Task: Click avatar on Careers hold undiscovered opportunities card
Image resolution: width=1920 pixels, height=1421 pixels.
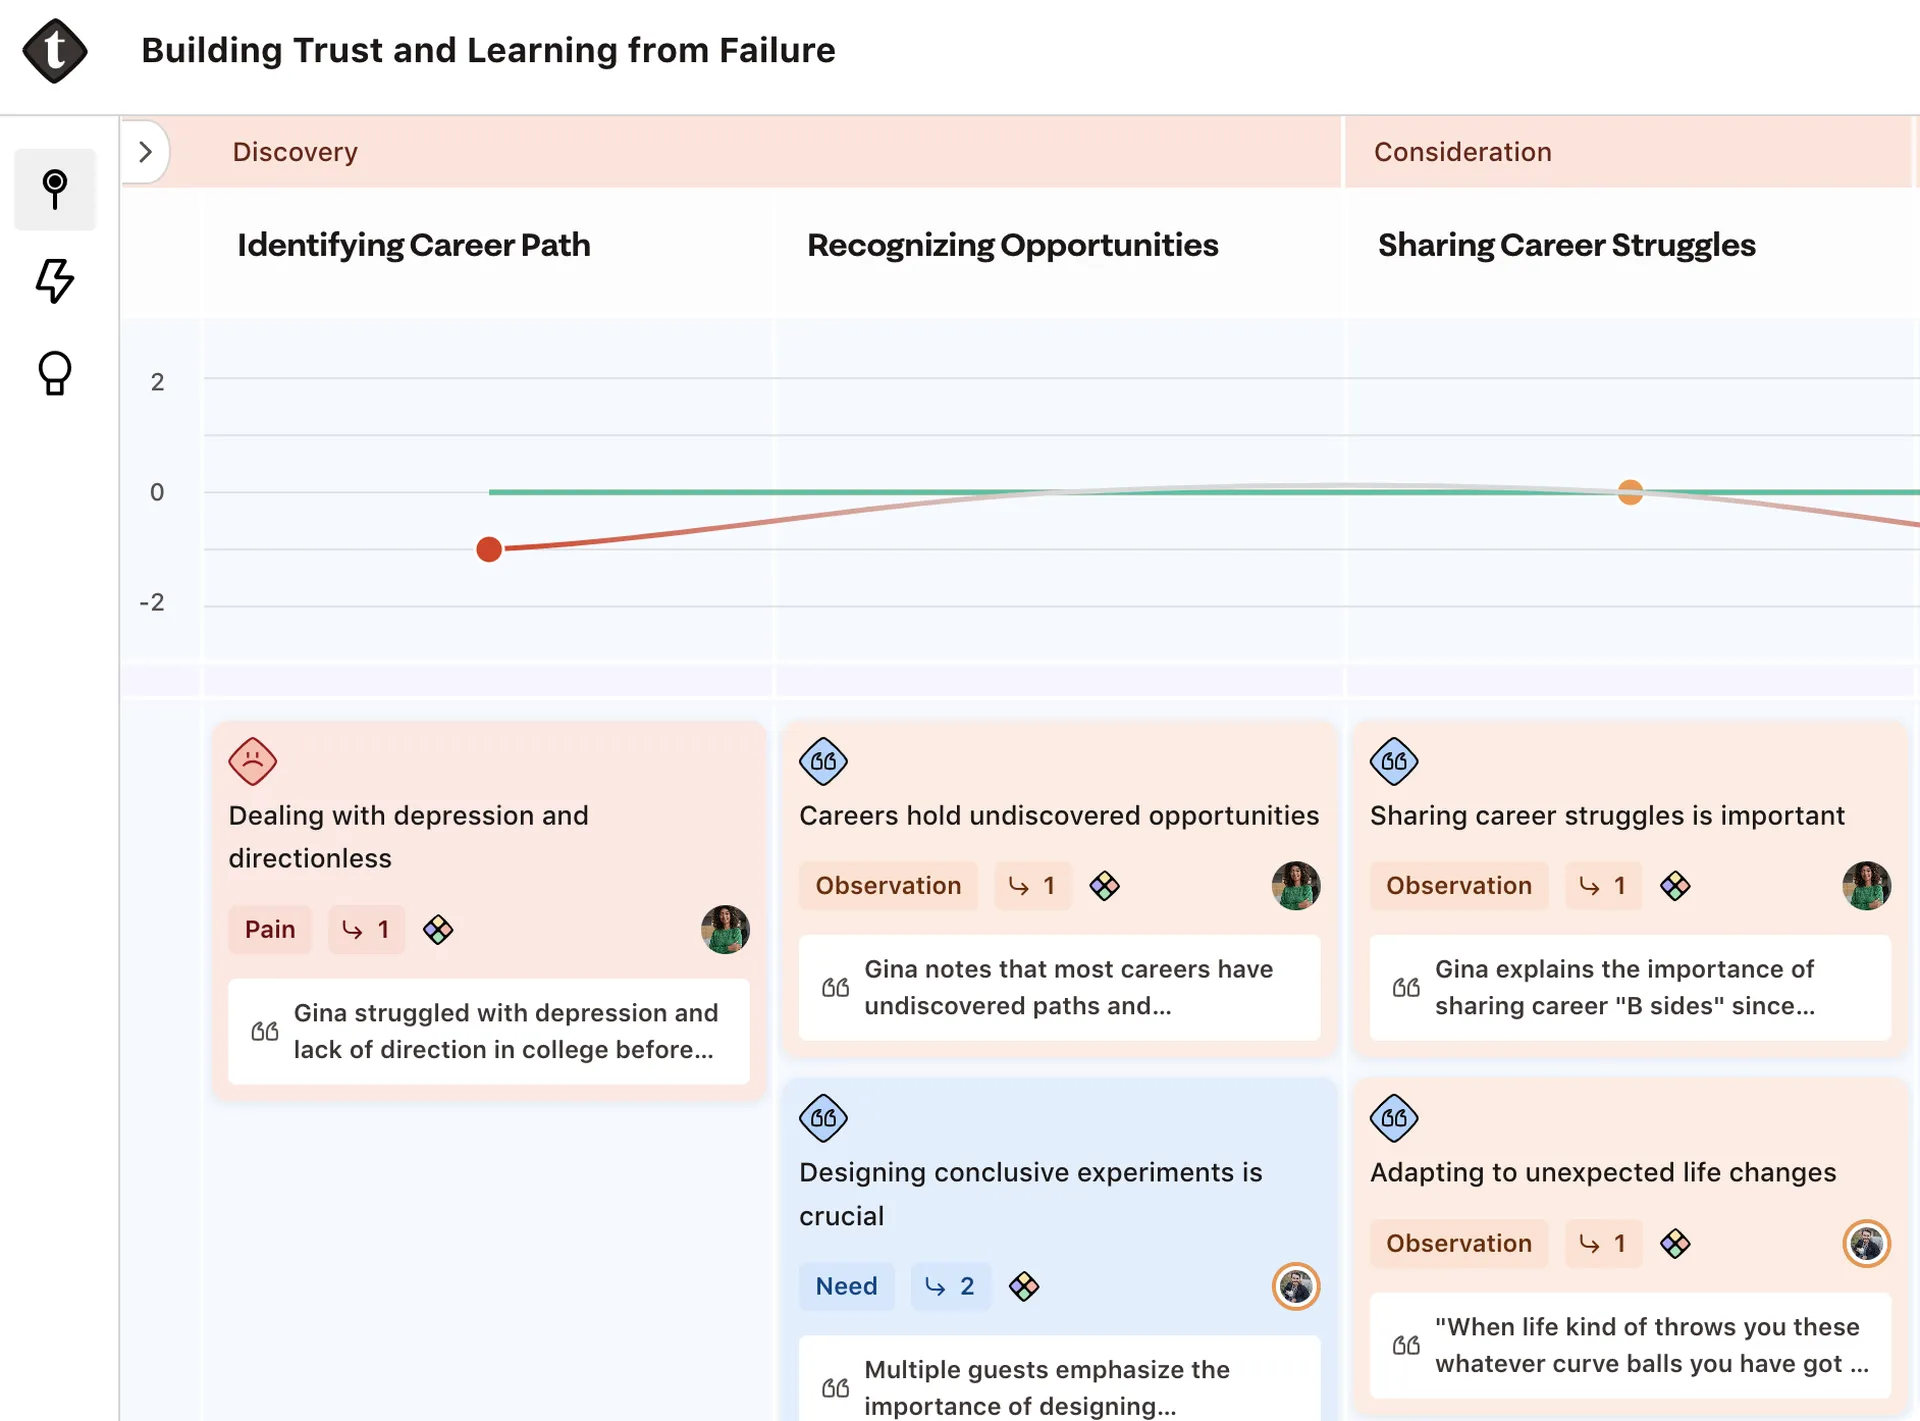Action: click(1296, 886)
